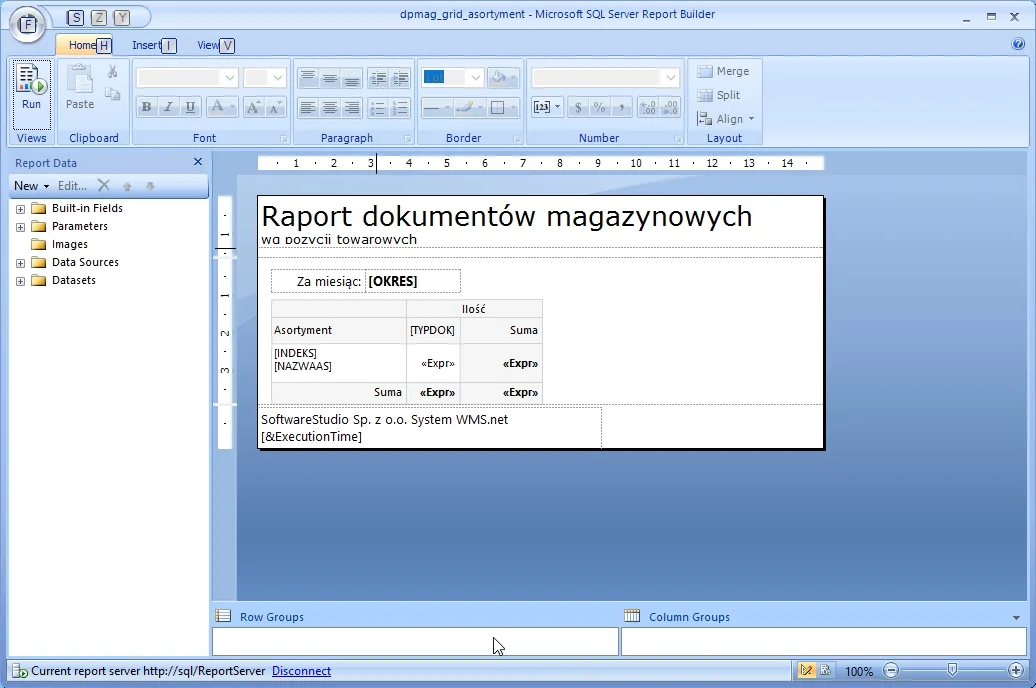Click Edit in Report Data toolbar

pos(72,186)
